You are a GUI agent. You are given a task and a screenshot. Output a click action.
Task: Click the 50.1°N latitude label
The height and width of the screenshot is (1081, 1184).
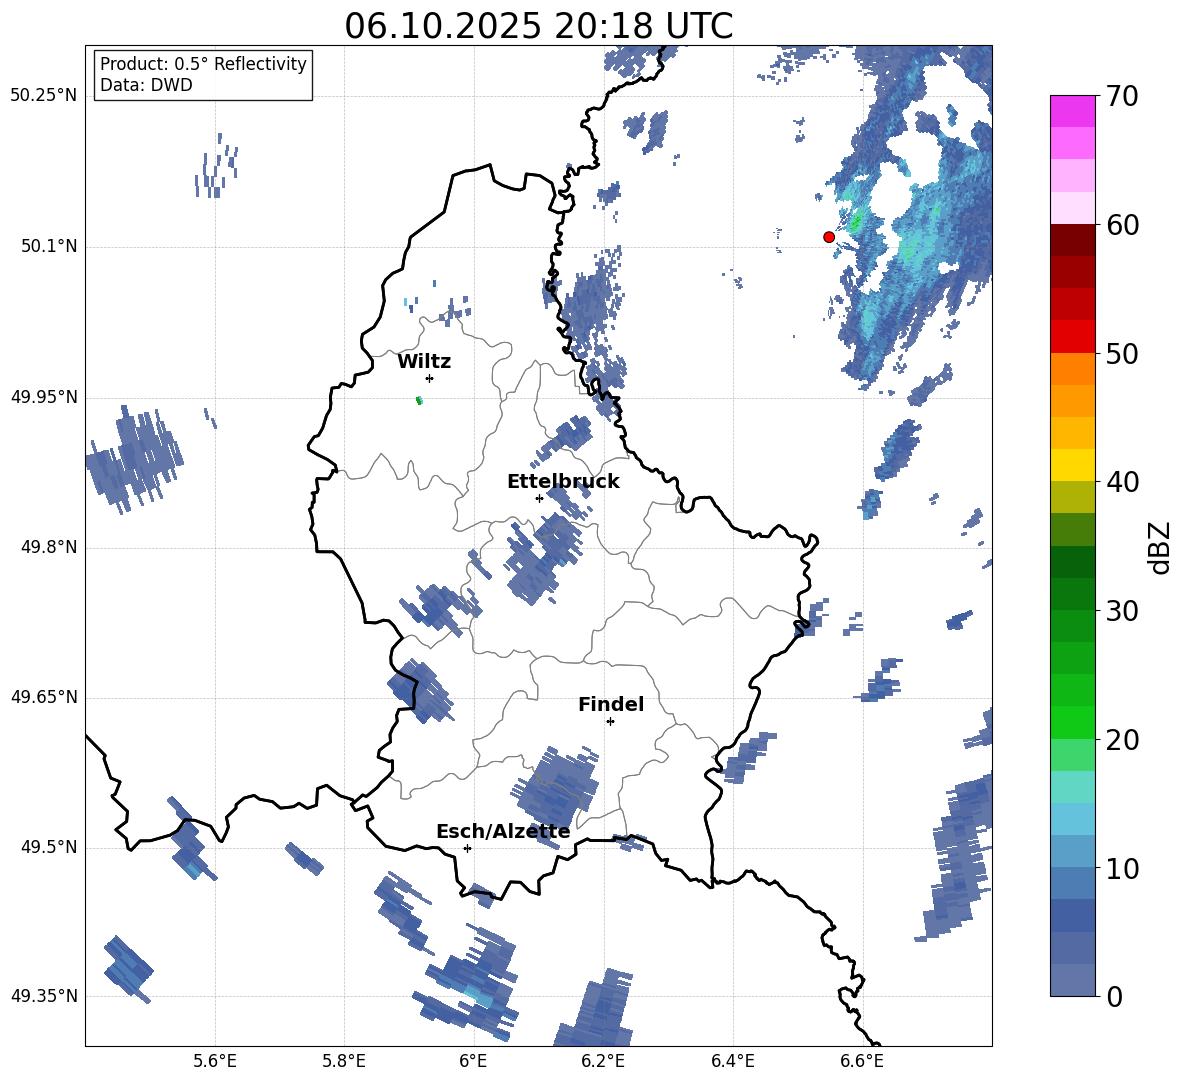[49, 247]
